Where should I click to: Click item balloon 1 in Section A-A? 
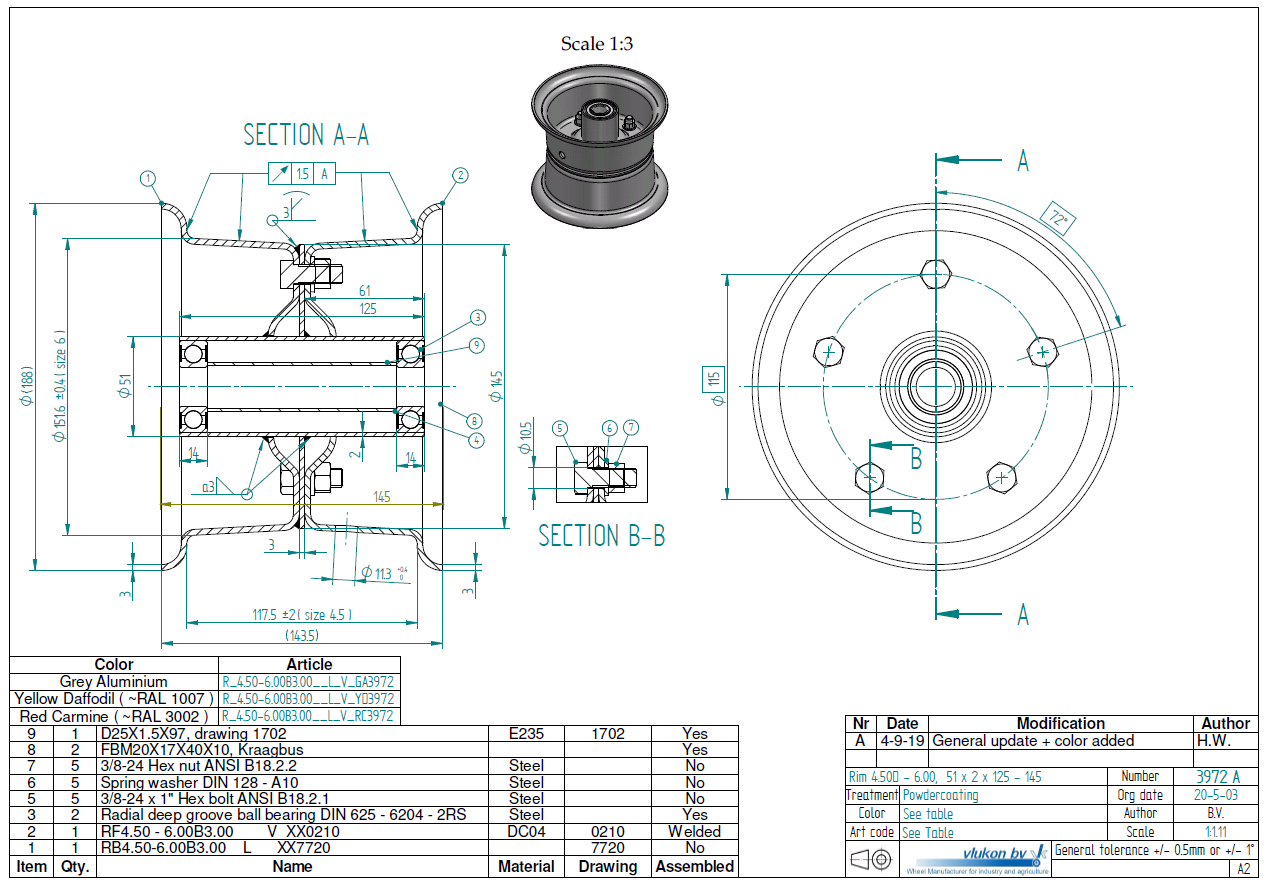[148, 179]
